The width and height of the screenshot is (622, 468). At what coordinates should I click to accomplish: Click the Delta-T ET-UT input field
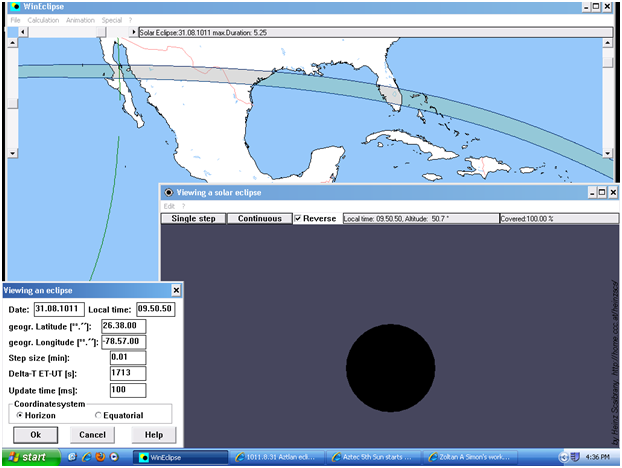point(128,373)
